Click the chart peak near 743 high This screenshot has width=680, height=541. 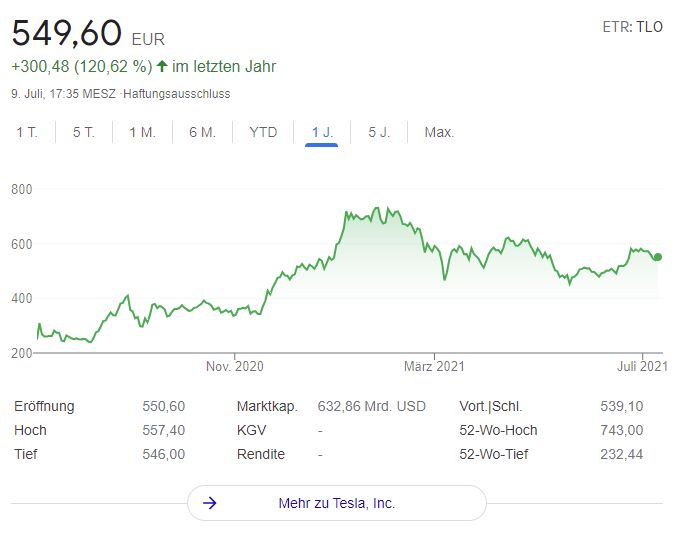[x=376, y=209]
